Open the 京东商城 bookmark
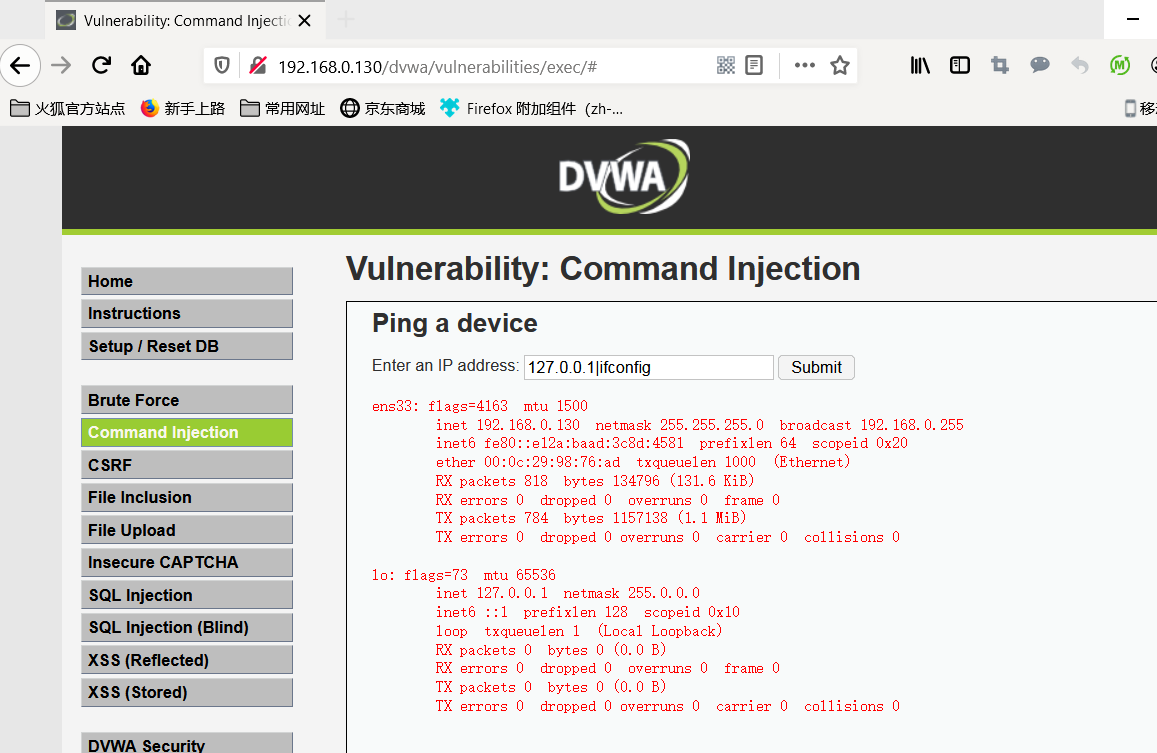Viewport: 1157px width, 753px height. pyautogui.click(x=382, y=109)
